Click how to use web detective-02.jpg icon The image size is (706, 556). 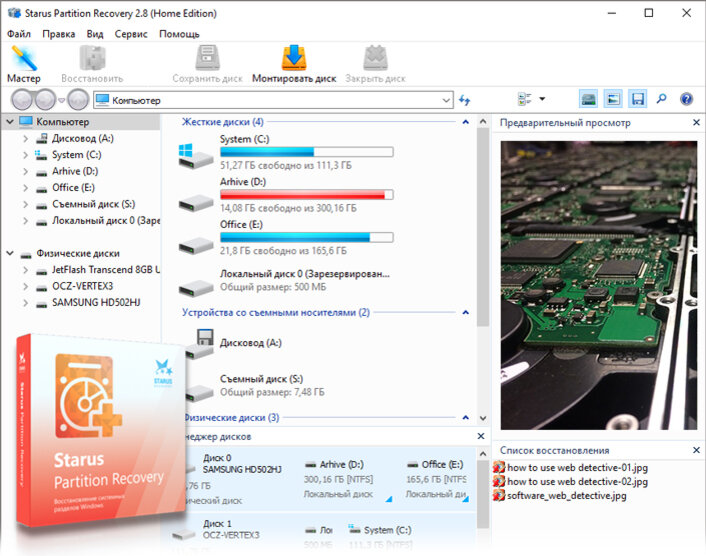point(498,481)
